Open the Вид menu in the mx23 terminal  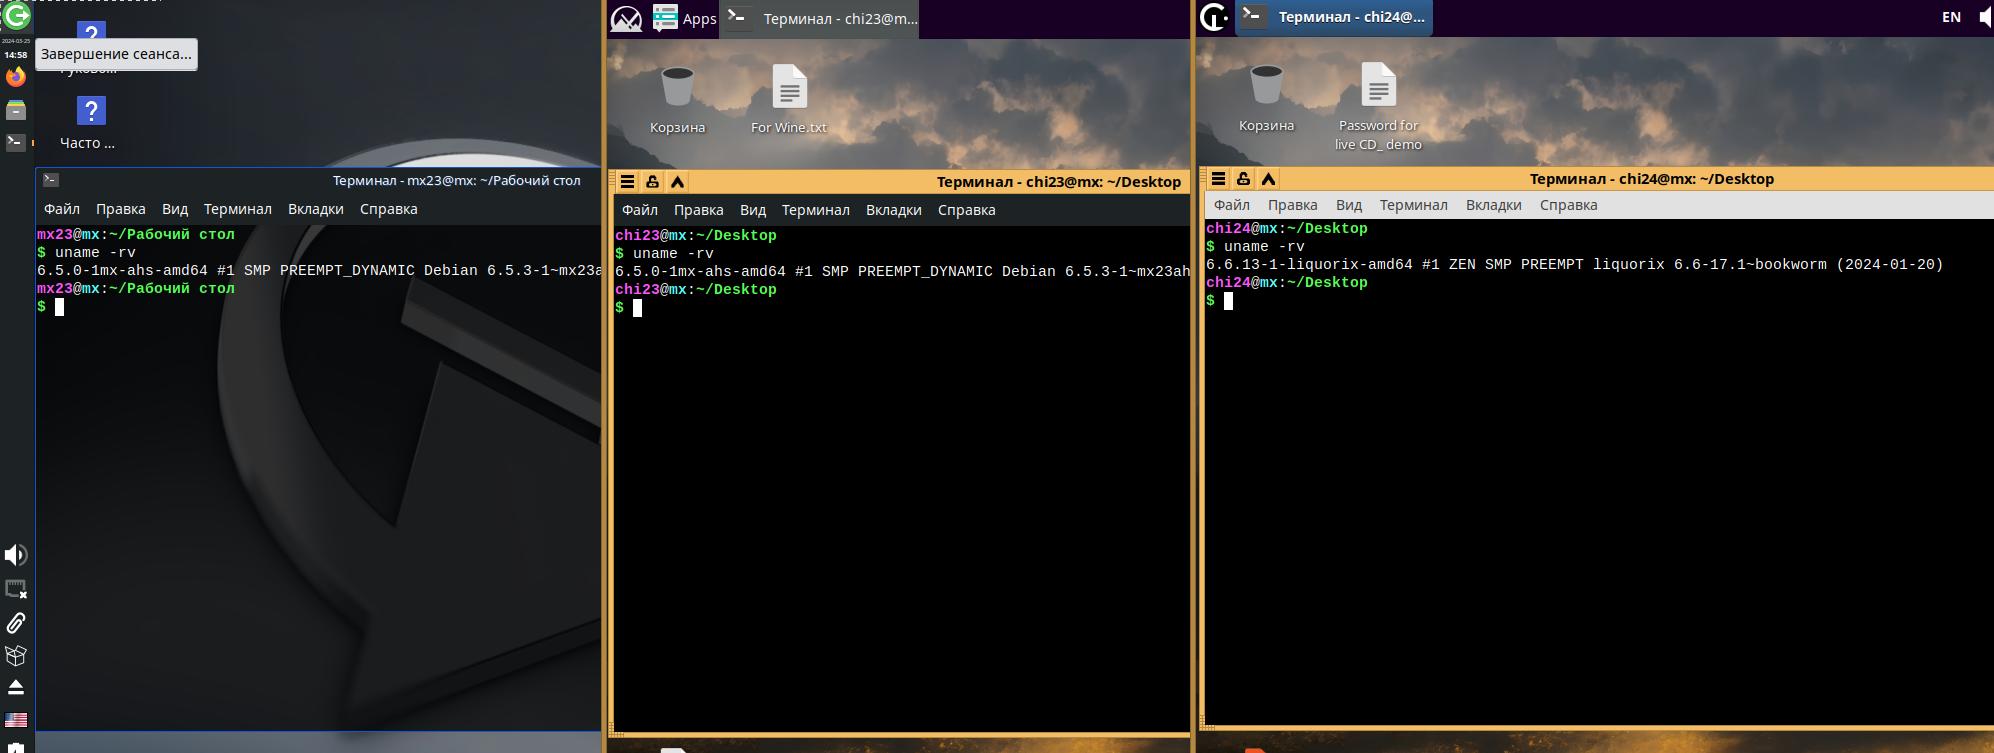(175, 209)
